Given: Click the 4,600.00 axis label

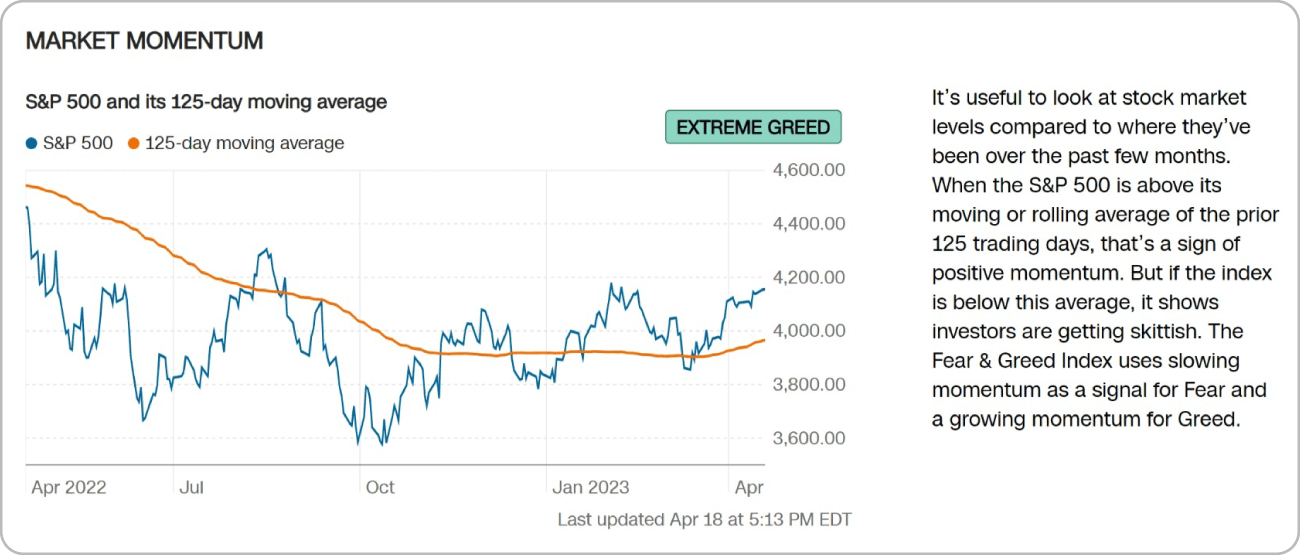Looking at the screenshot, I should pos(809,170).
